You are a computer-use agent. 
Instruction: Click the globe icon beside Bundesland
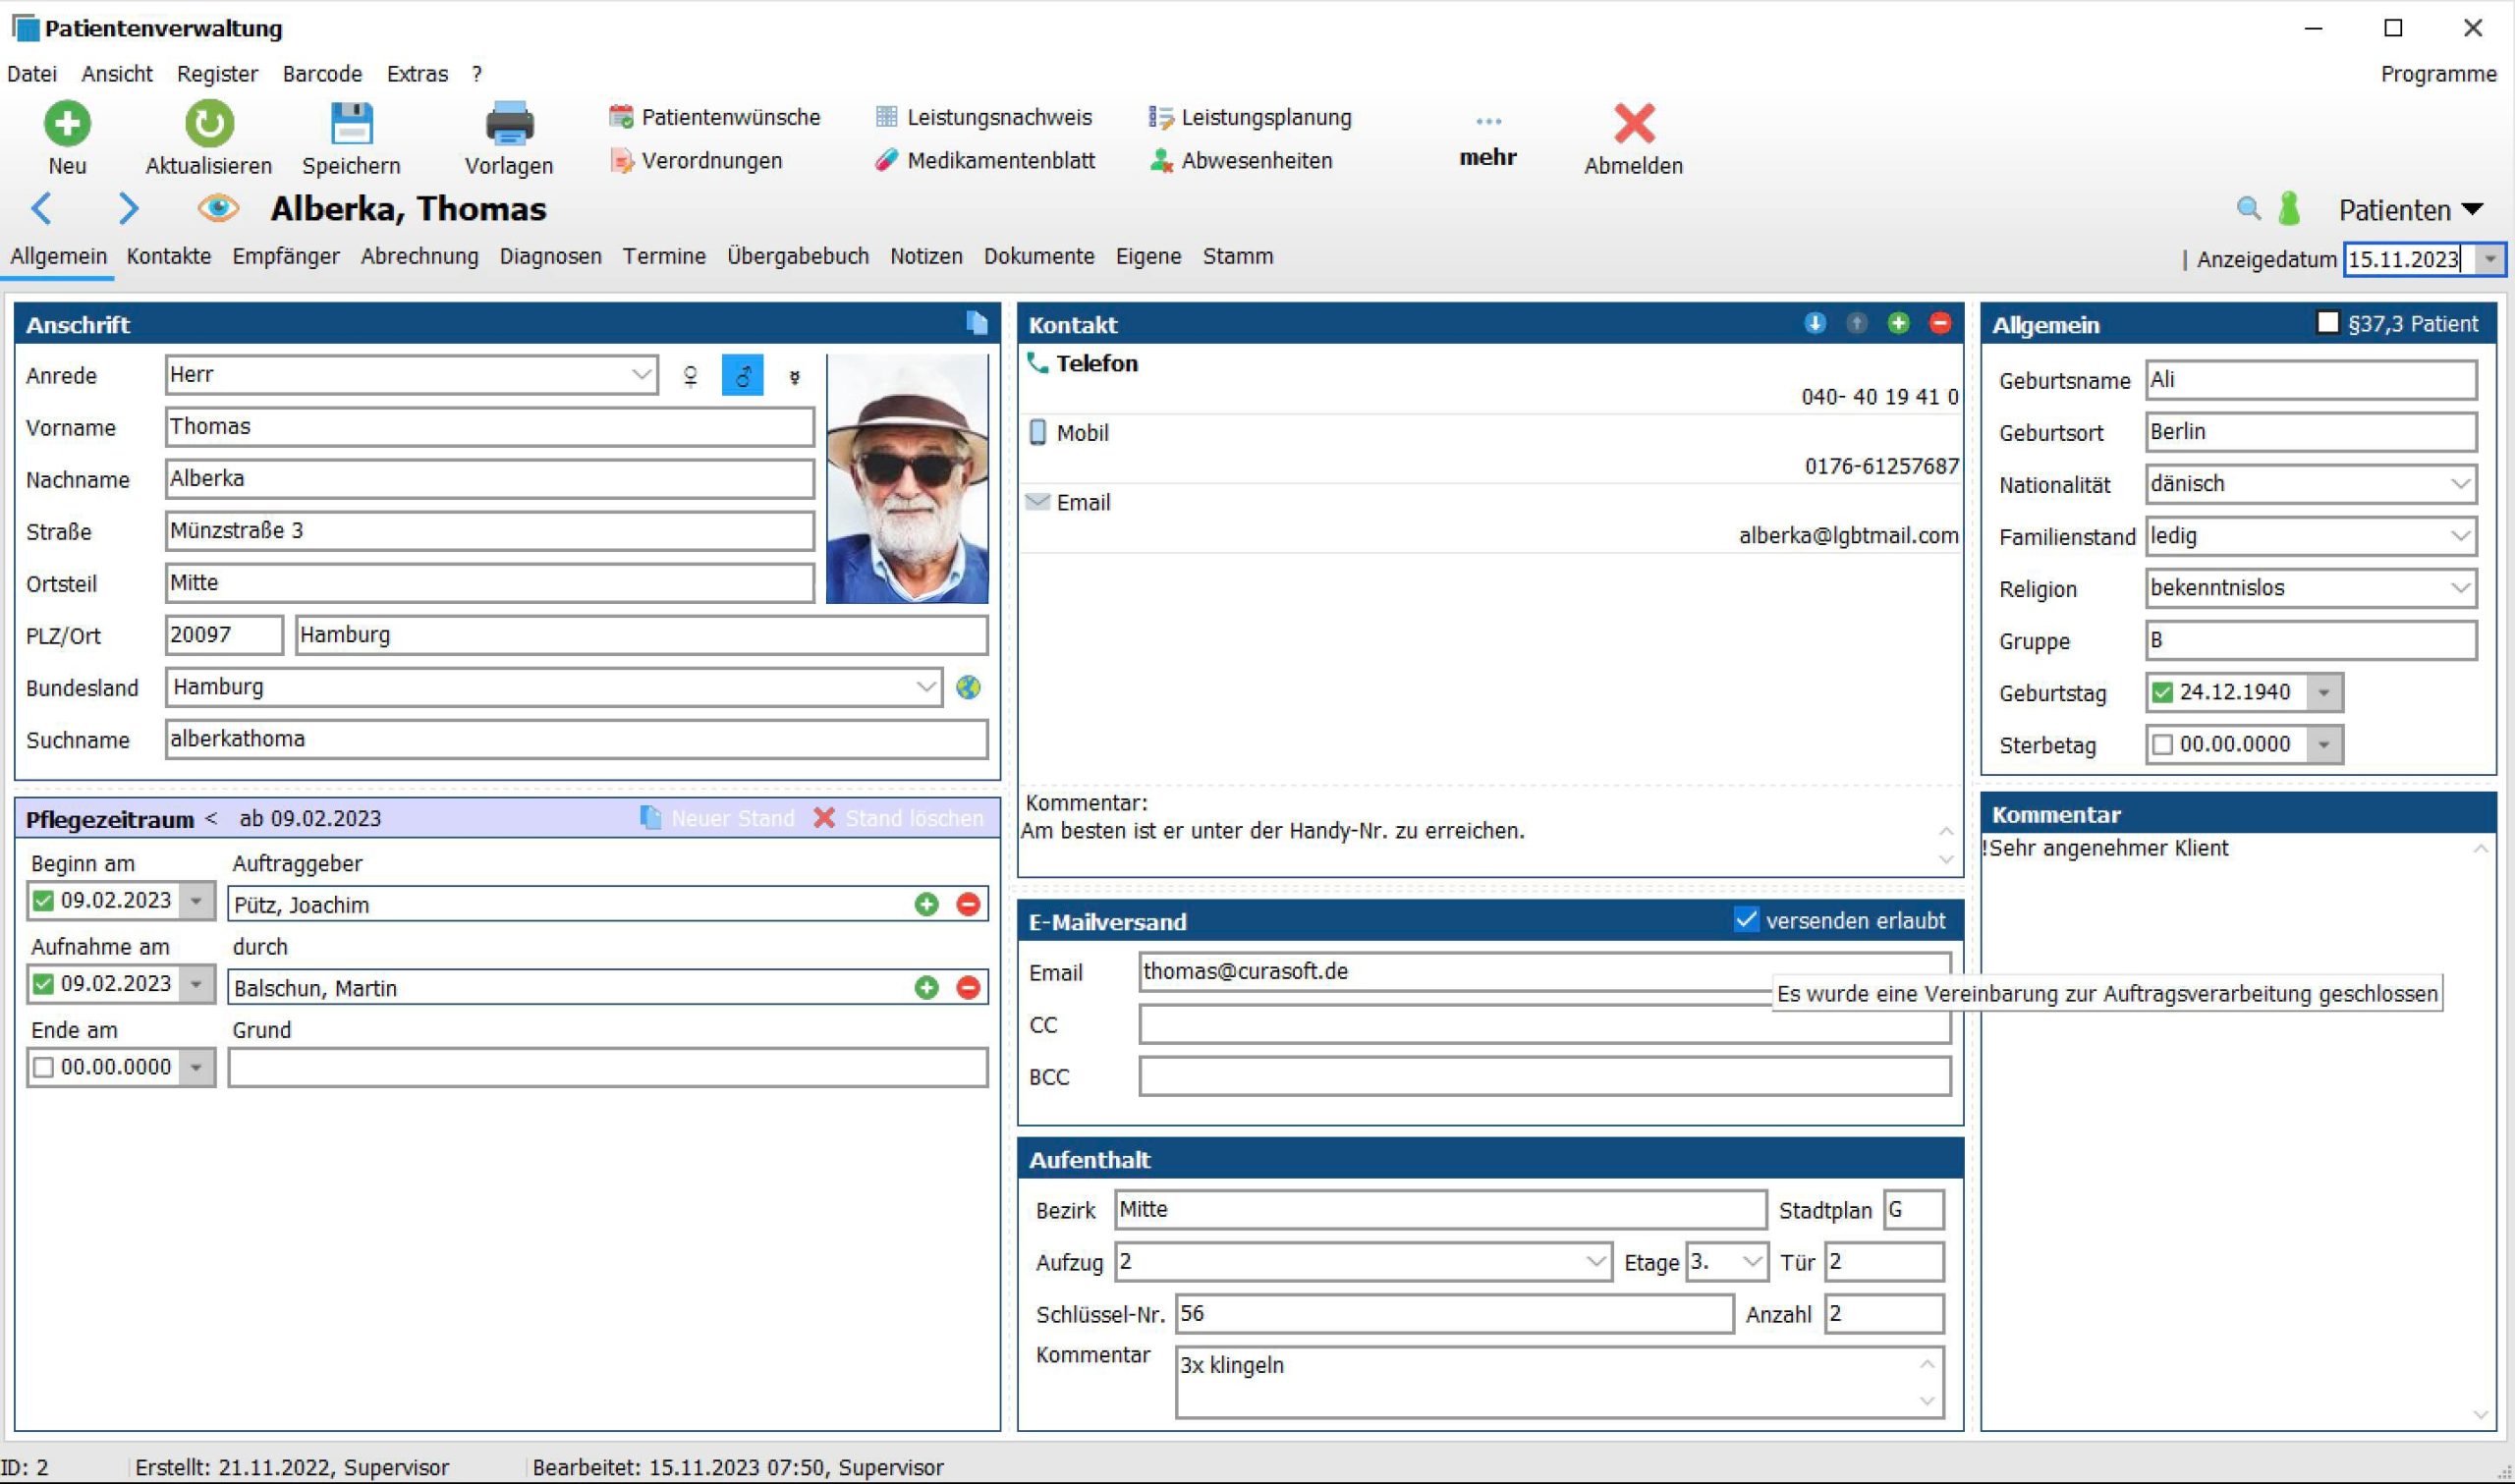(x=967, y=688)
